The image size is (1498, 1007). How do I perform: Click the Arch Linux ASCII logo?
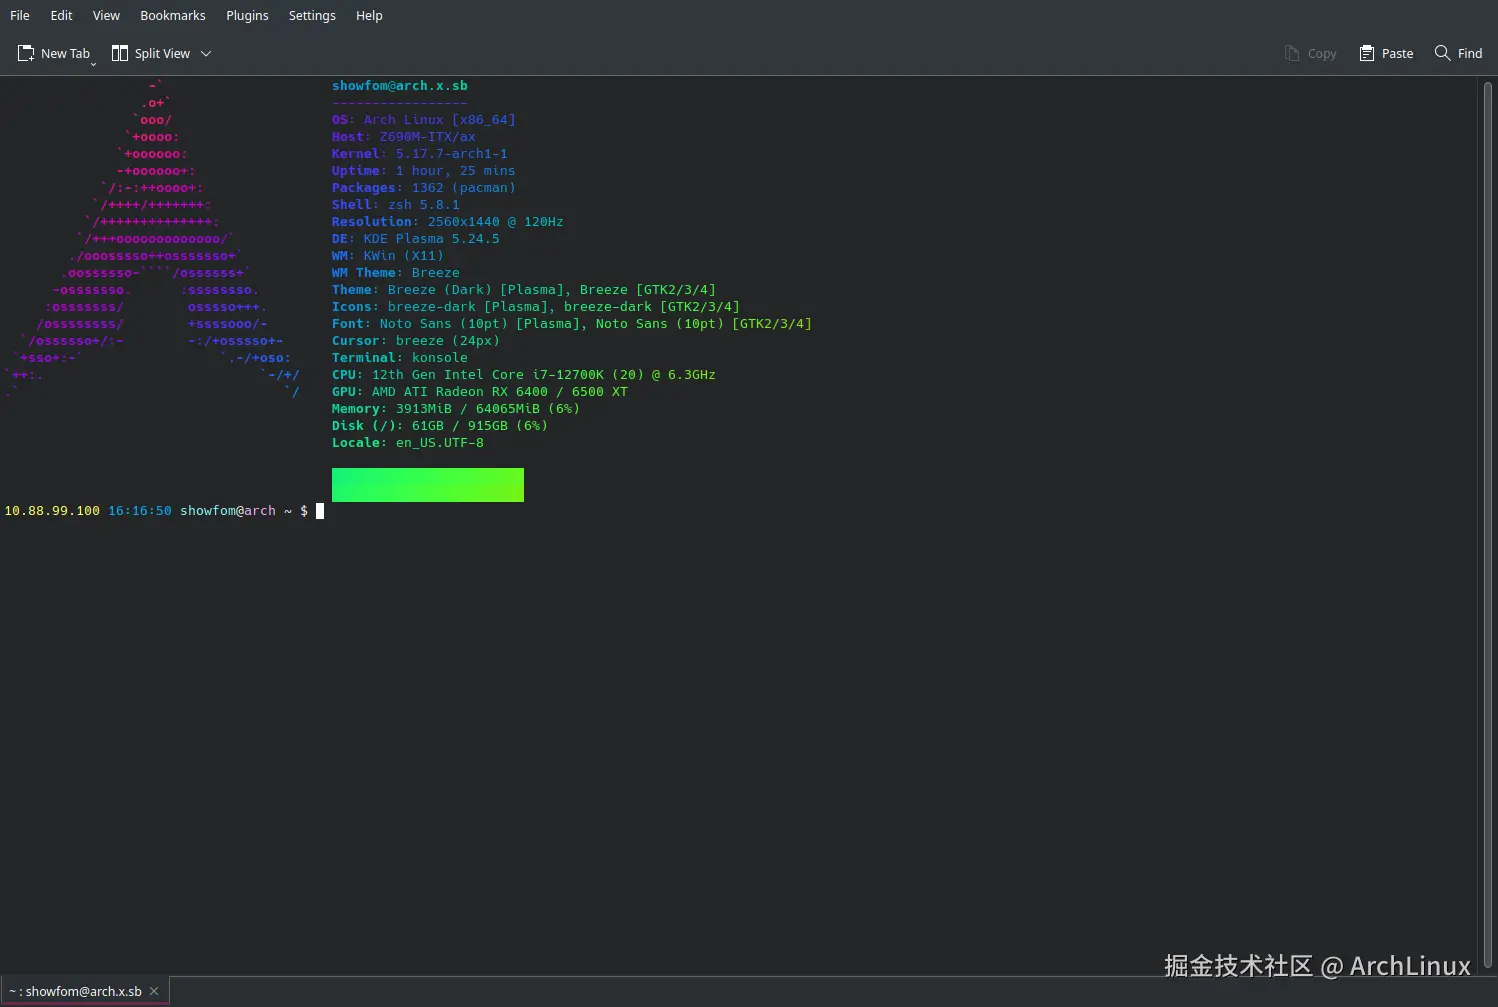coord(152,239)
